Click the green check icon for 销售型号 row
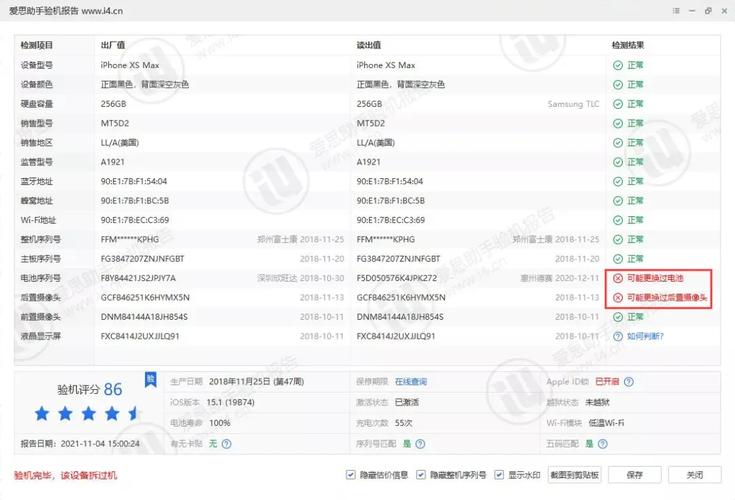The image size is (735, 500). pos(618,123)
